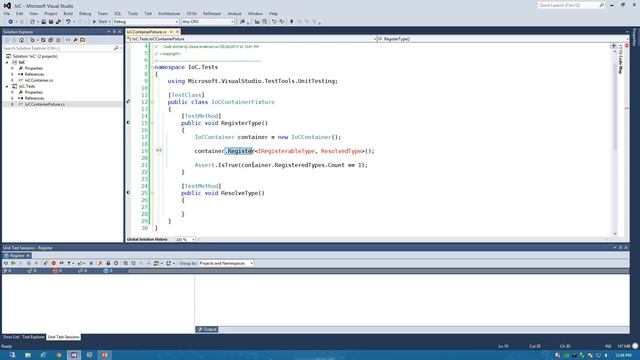Viewport: 640px width, 360px height.
Task: Click File Explorer icon in Windows taskbar
Action: (28, 355)
